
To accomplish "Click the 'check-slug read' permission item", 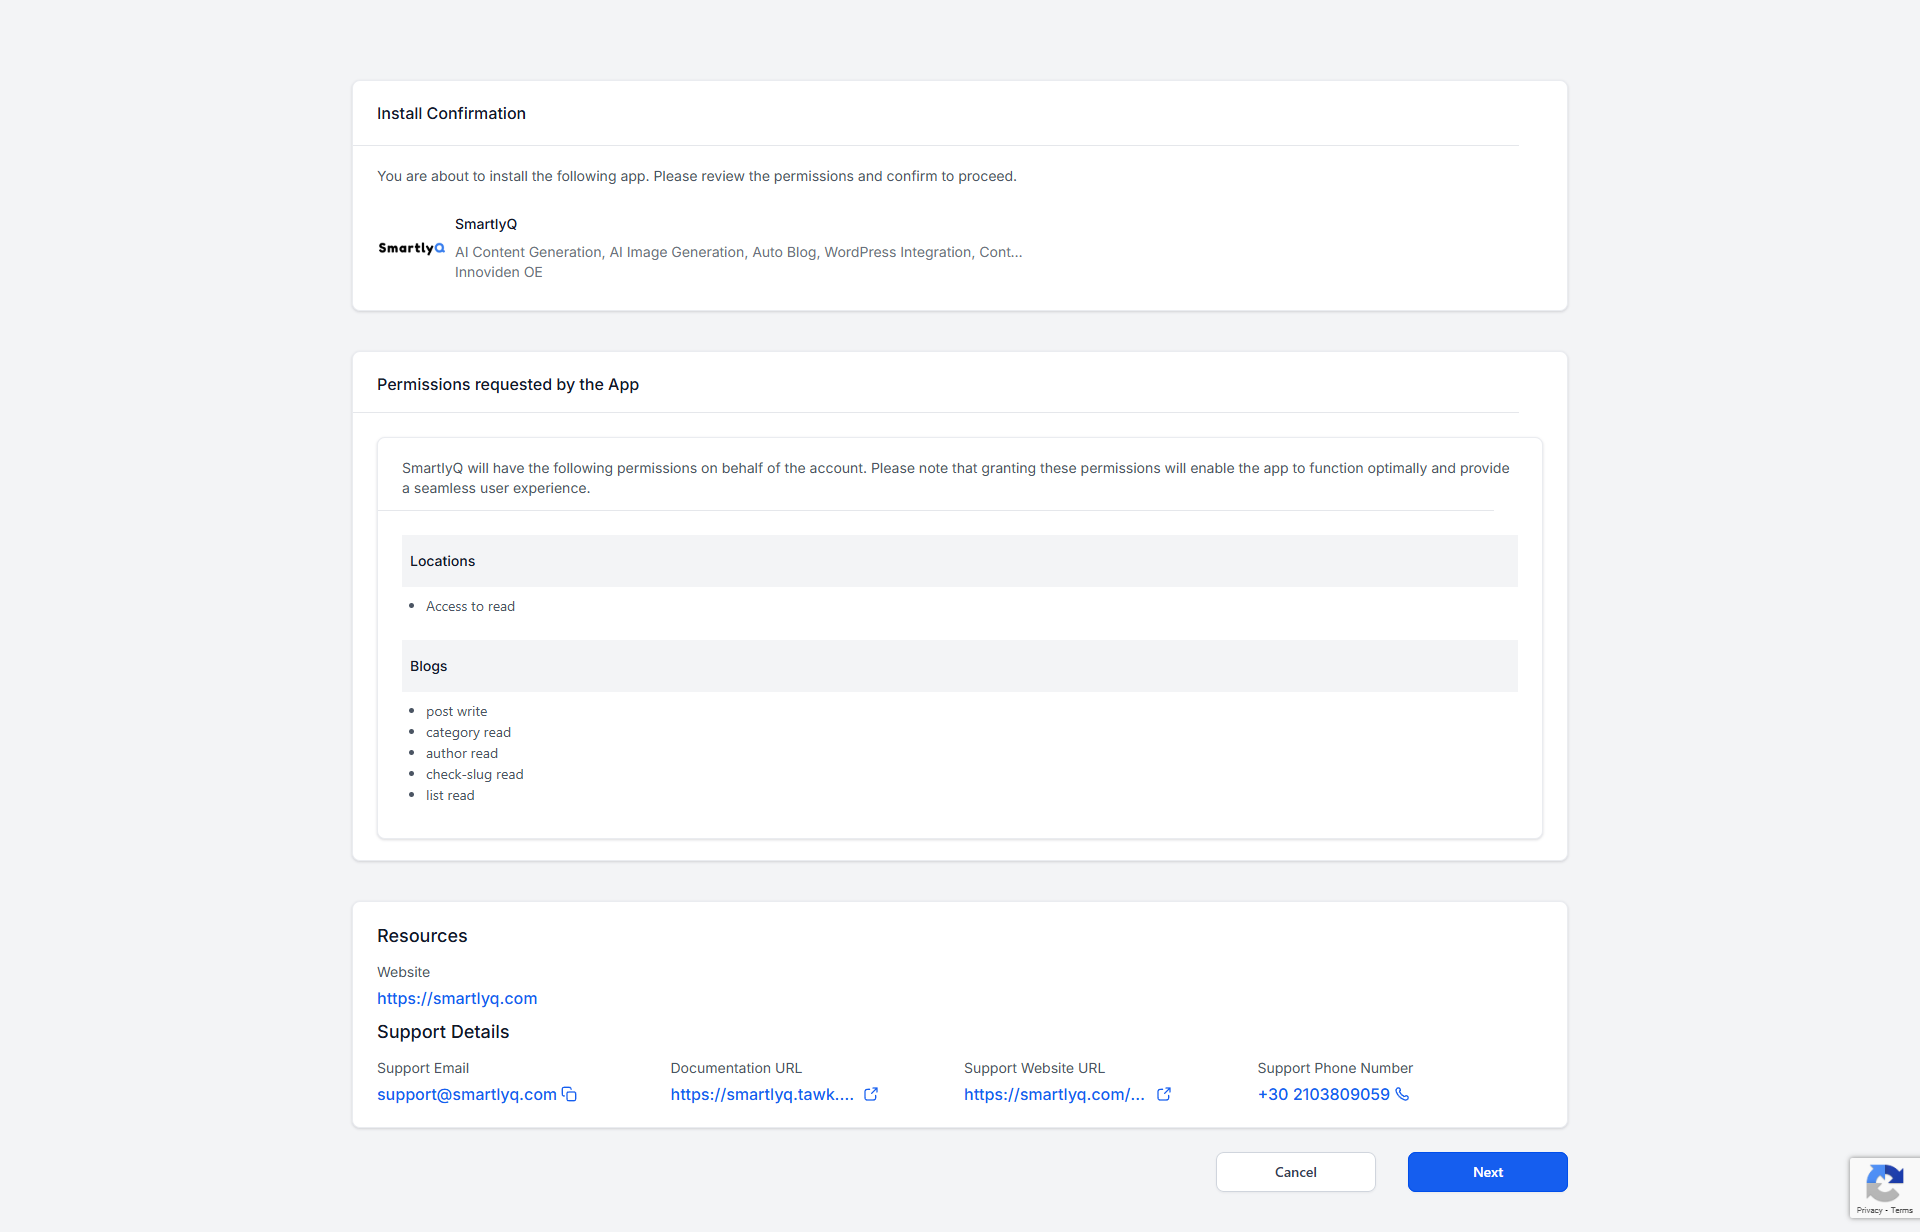I will pos(475,774).
